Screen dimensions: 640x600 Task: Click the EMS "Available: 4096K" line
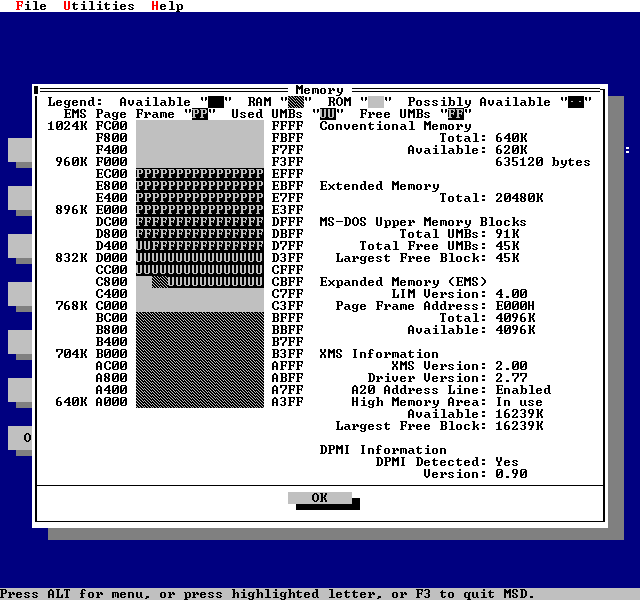(471, 330)
